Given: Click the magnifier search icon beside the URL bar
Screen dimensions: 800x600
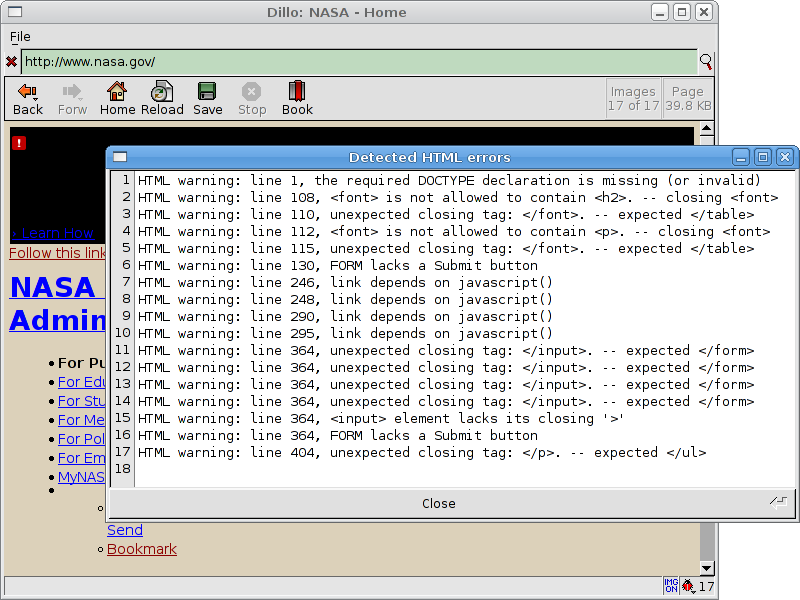Looking at the screenshot, I should [x=706, y=62].
